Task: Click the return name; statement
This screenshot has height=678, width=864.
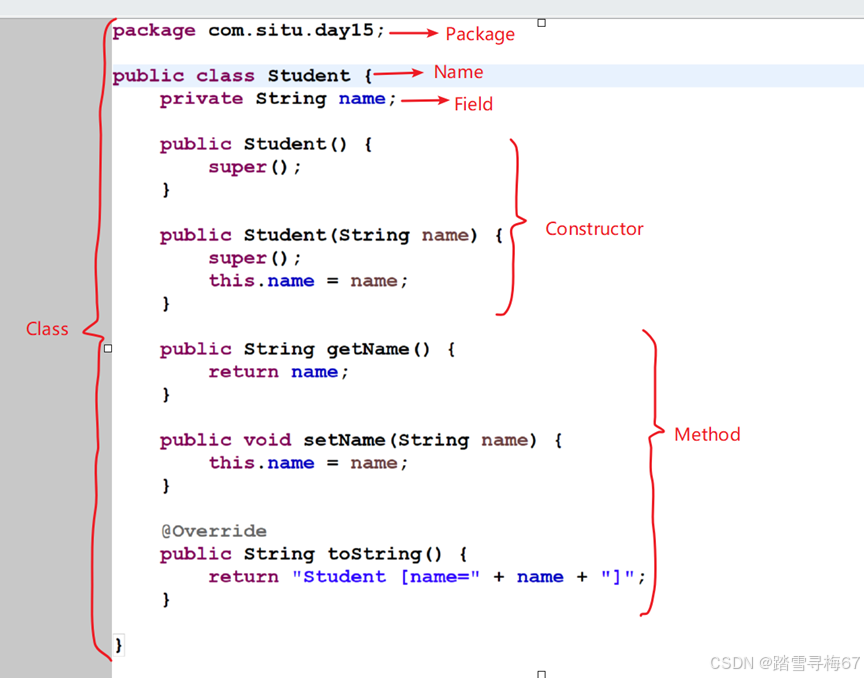Action: (x=278, y=372)
